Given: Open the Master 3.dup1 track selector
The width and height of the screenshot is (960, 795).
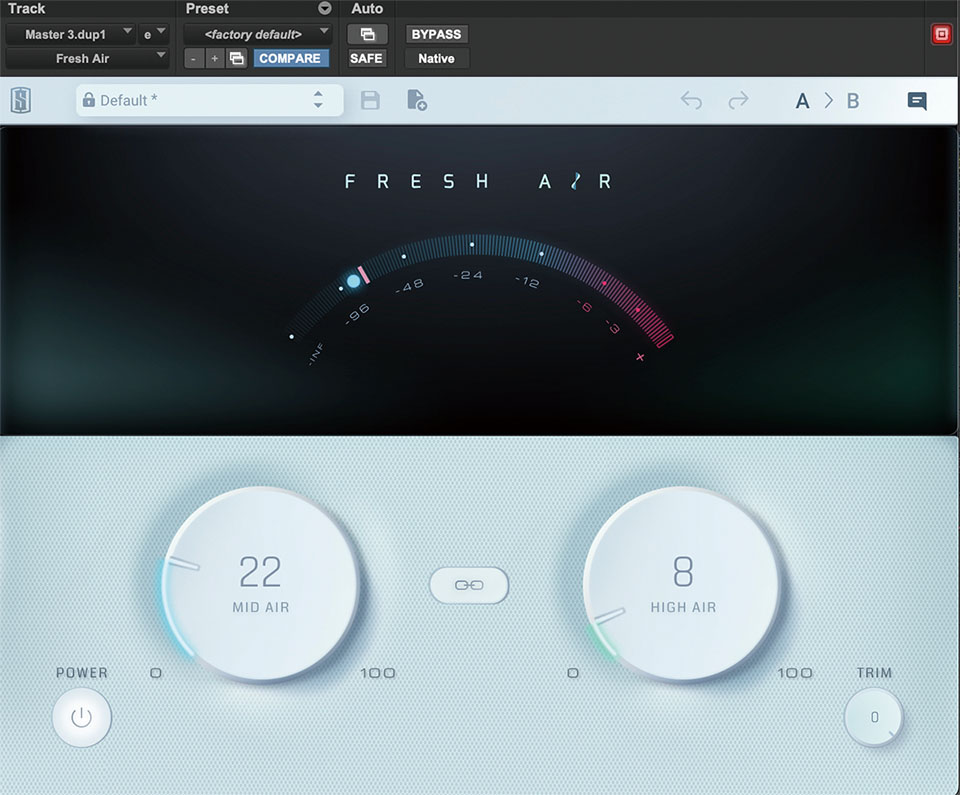Looking at the screenshot, I should 70,34.
